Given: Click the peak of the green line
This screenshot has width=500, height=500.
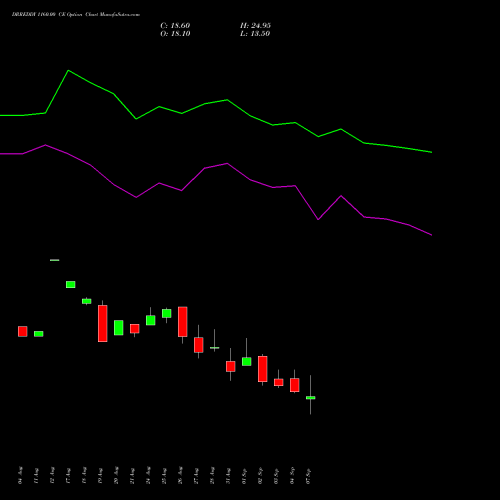Looking at the screenshot, I should pos(68,71).
